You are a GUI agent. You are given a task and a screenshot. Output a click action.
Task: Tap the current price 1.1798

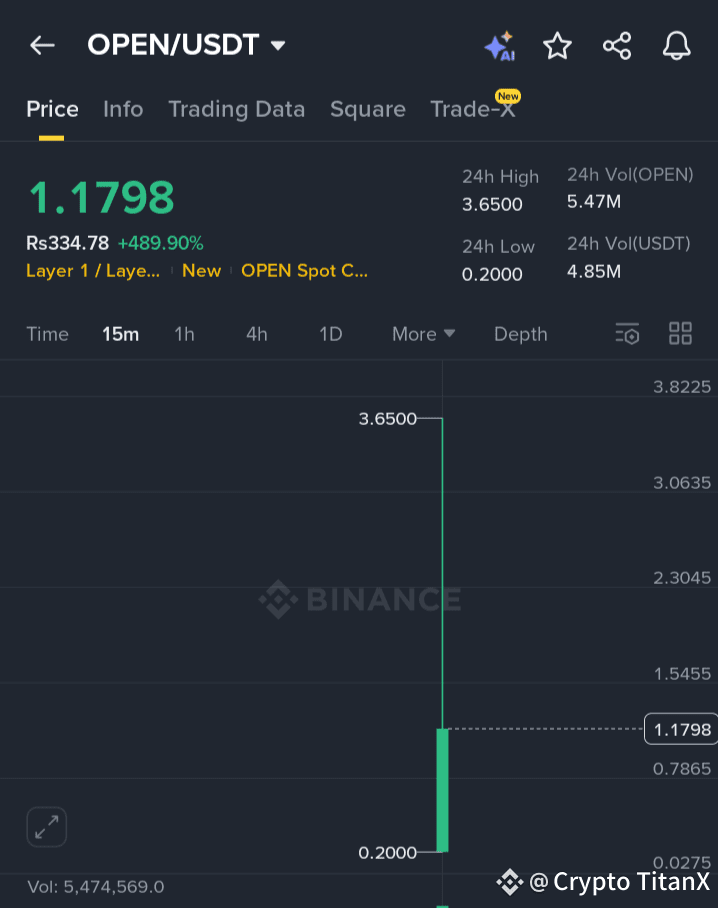point(101,197)
